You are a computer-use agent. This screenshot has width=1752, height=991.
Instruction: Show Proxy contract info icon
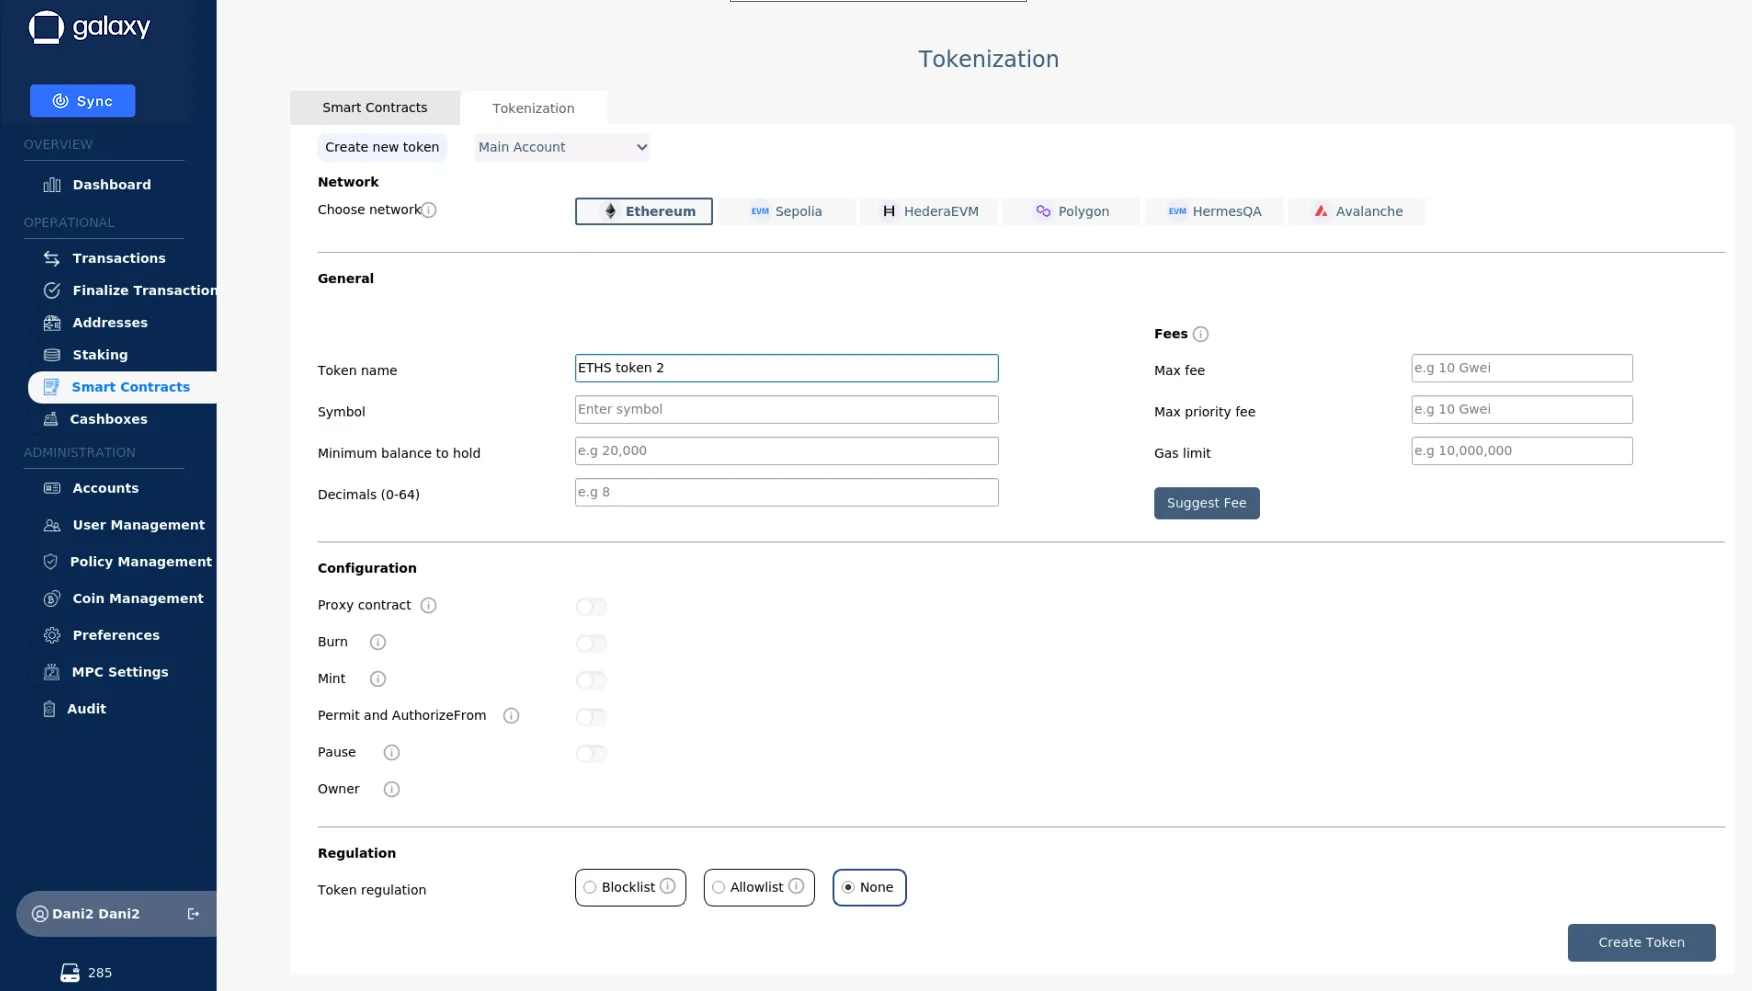click(428, 605)
